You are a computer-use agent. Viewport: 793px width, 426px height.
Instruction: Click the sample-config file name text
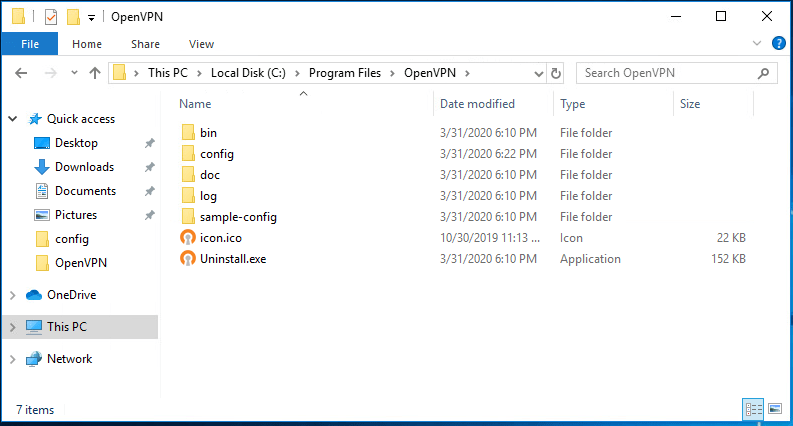pyautogui.click(x=238, y=217)
